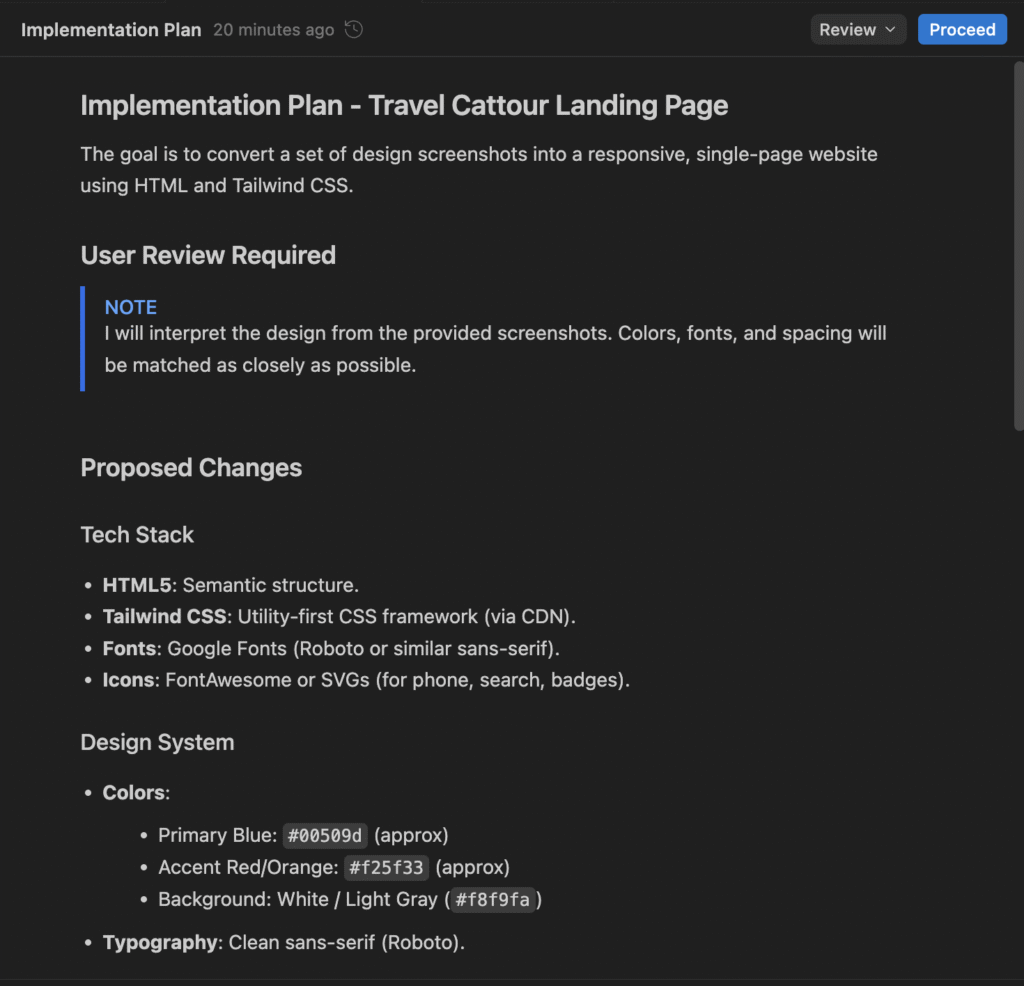1024x986 pixels.
Task: Click the bold Colors bullet label
Action: pyautogui.click(x=134, y=793)
